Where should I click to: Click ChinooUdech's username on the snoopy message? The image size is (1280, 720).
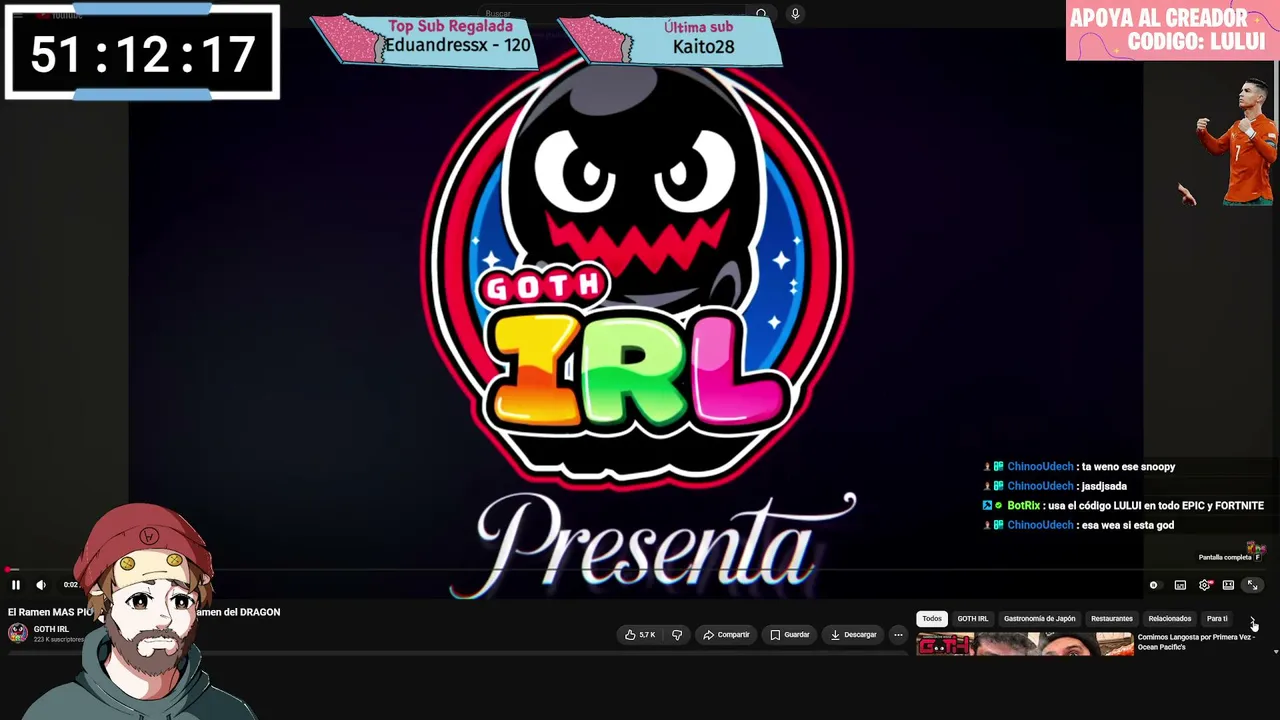(x=1040, y=467)
